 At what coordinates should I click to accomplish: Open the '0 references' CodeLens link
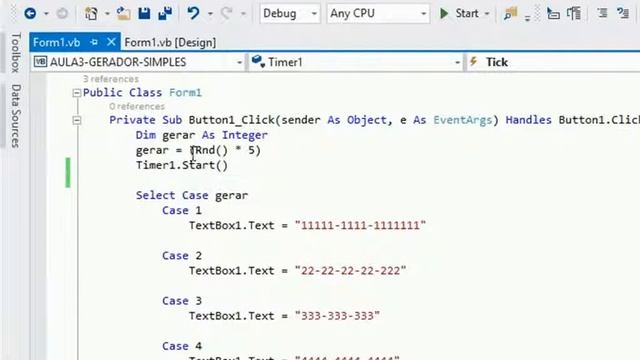pos(137,107)
